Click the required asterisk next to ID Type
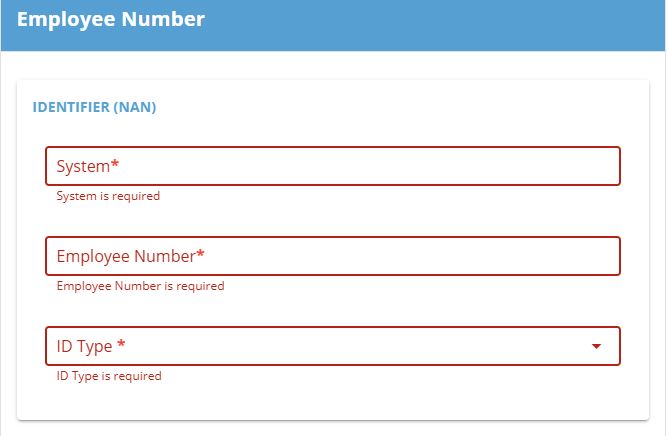Screen dimensions: 668x436 [121, 344]
